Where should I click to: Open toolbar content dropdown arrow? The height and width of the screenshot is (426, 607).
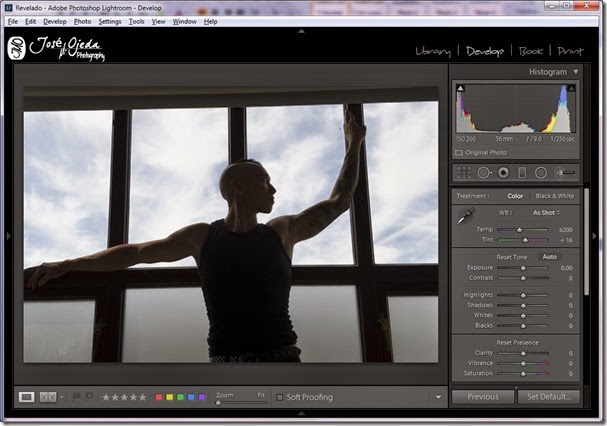[x=438, y=397]
